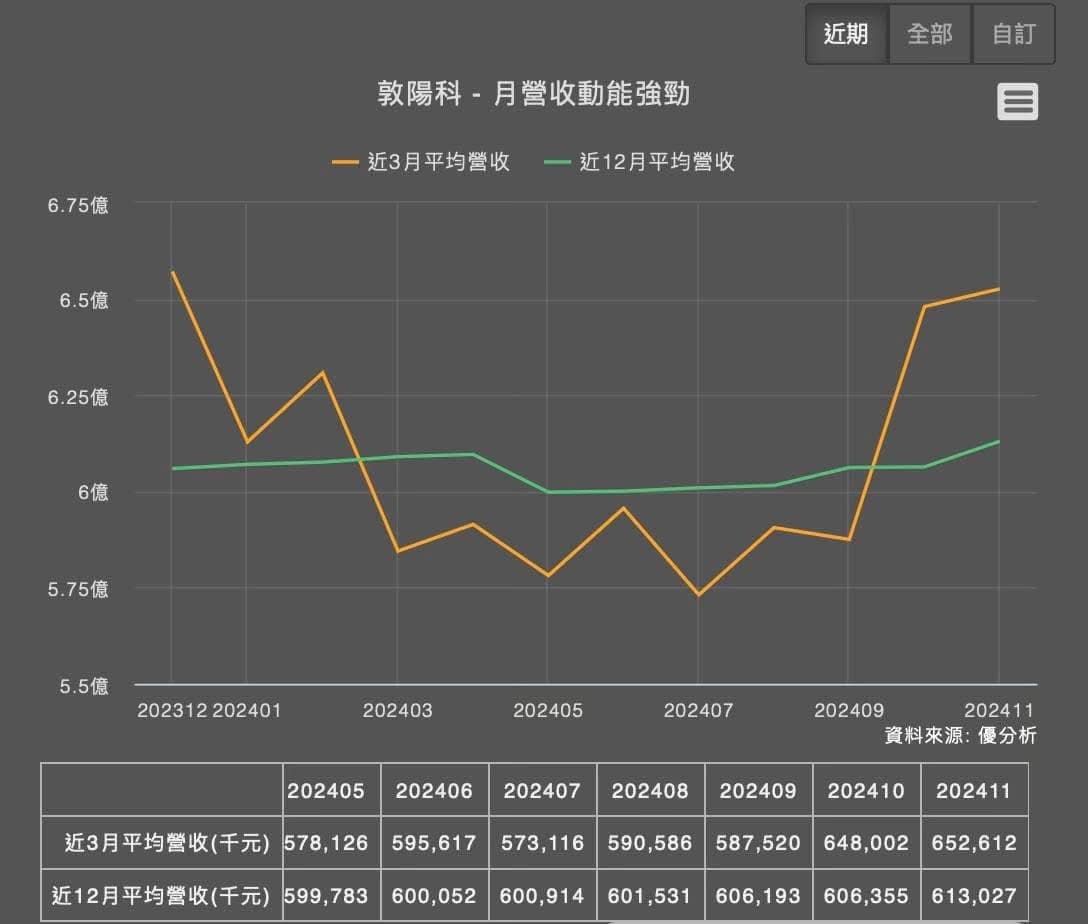Toggle the 近12月平均營收 legend series

640,162
